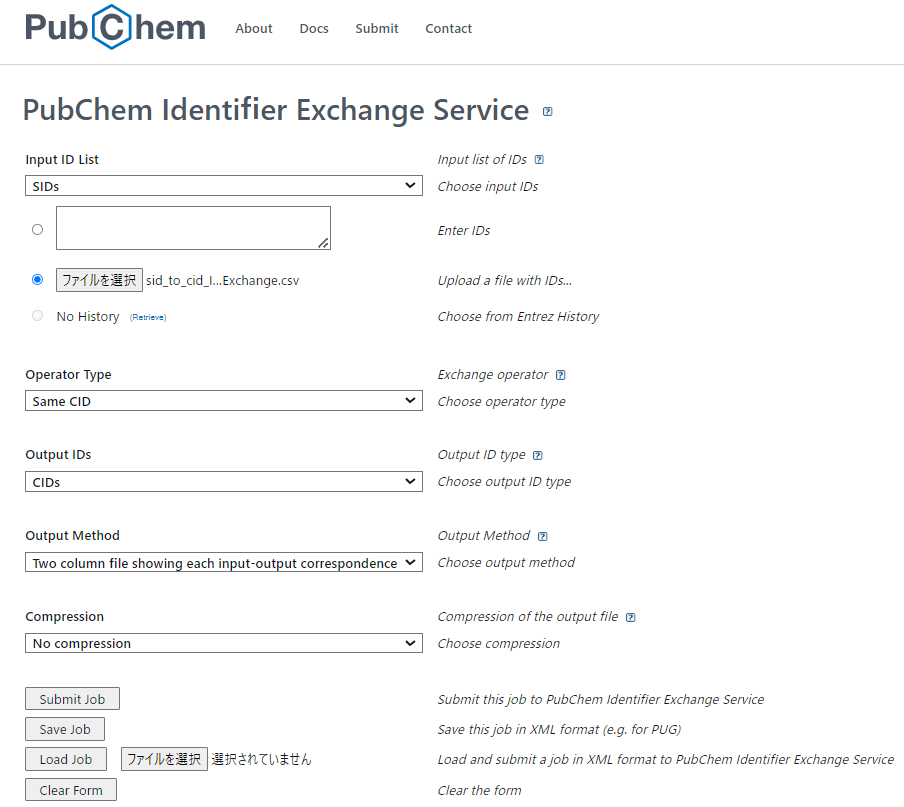Select the upload file with IDs option
904x807 pixels.
click(37, 279)
